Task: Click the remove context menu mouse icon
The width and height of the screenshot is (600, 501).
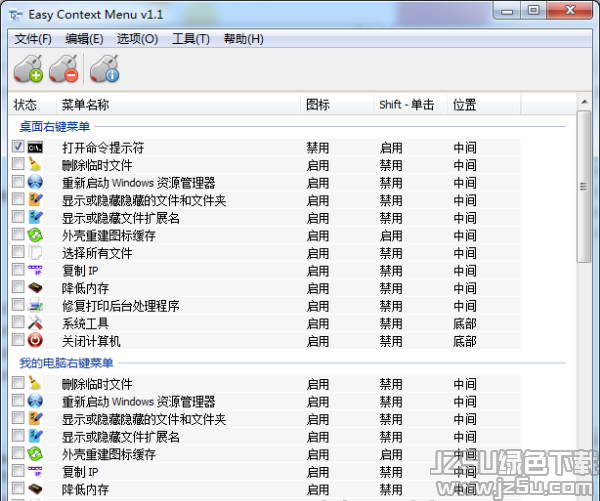Action: pyautogui.click(x=64, y=69)
